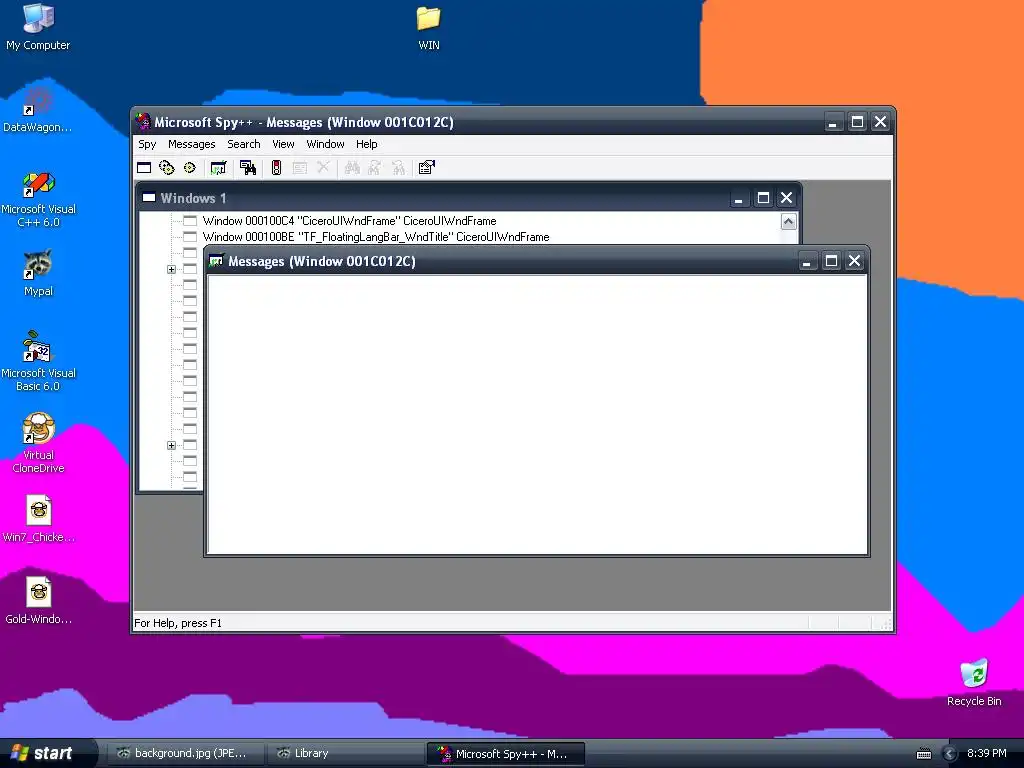Open the View menu
The image size is (1024, 768).
tap(283, 144)
